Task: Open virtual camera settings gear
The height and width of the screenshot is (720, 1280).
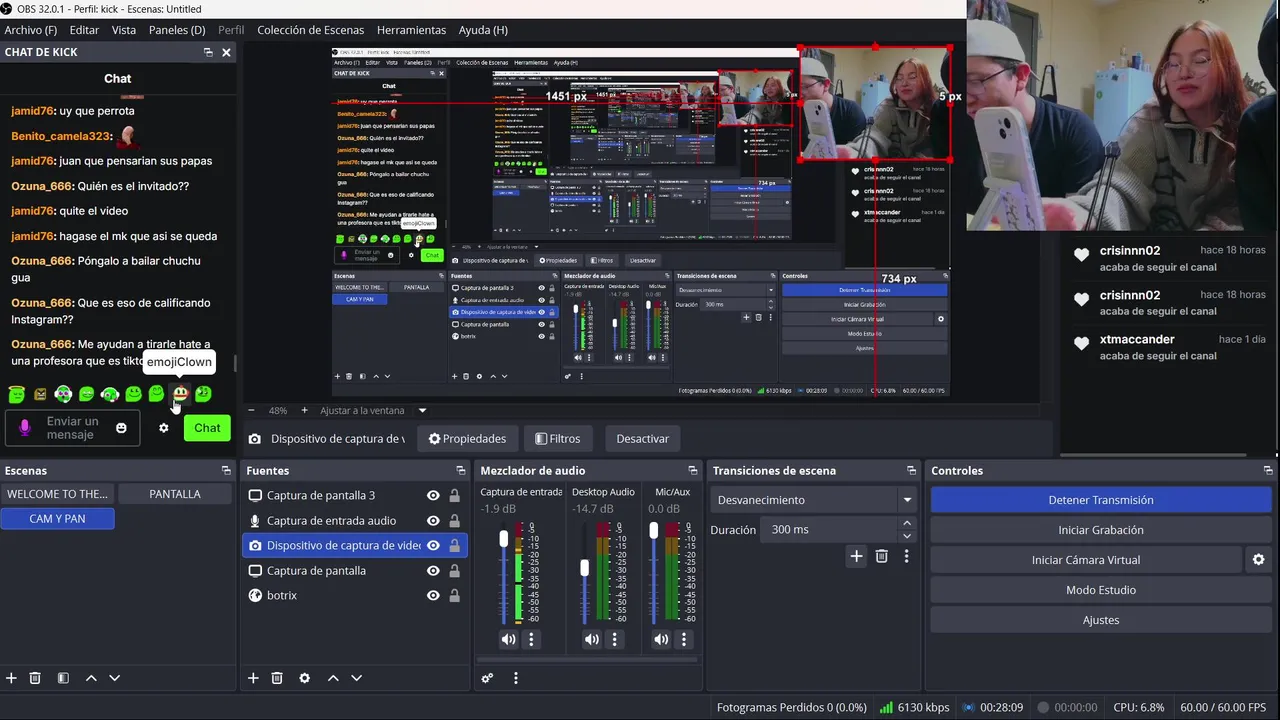Action: [1259, 560]
